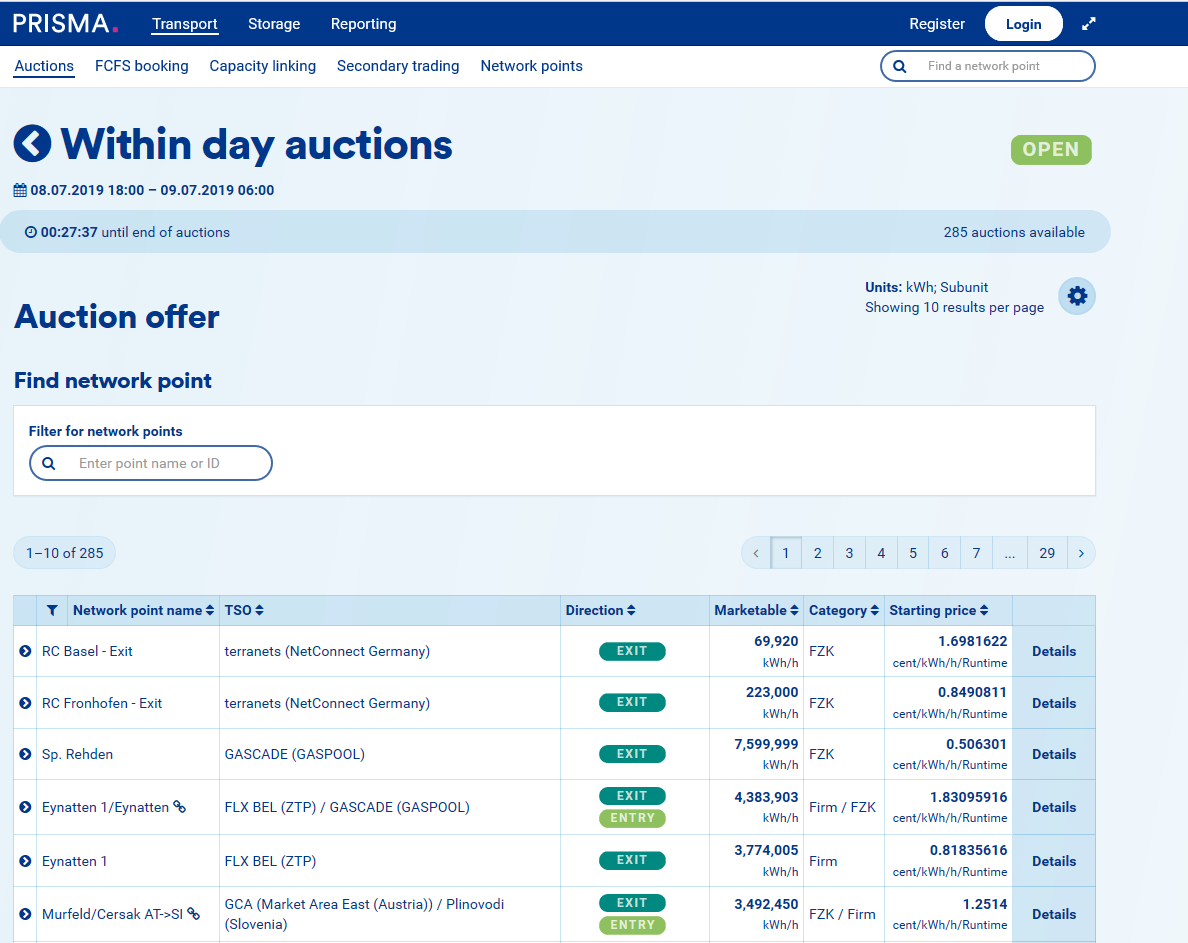The width and height of the screenshot is (1188, 943).
Task: Click the Login button
Action: pyautogui.click(x=1023, y=24)
